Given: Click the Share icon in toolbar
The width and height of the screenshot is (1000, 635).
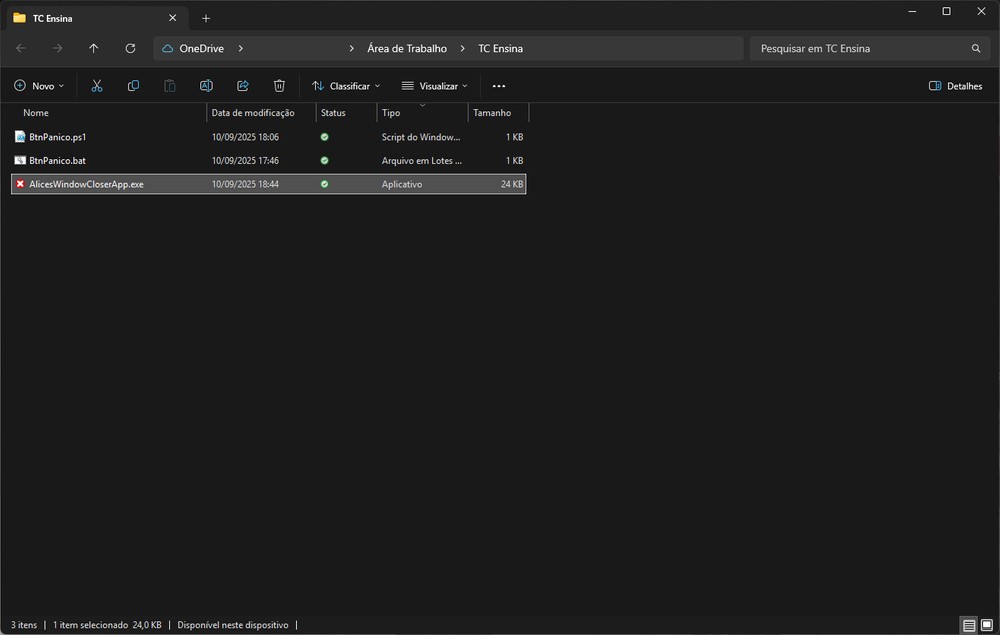Looking at the screenshot, I should (242, 86).
